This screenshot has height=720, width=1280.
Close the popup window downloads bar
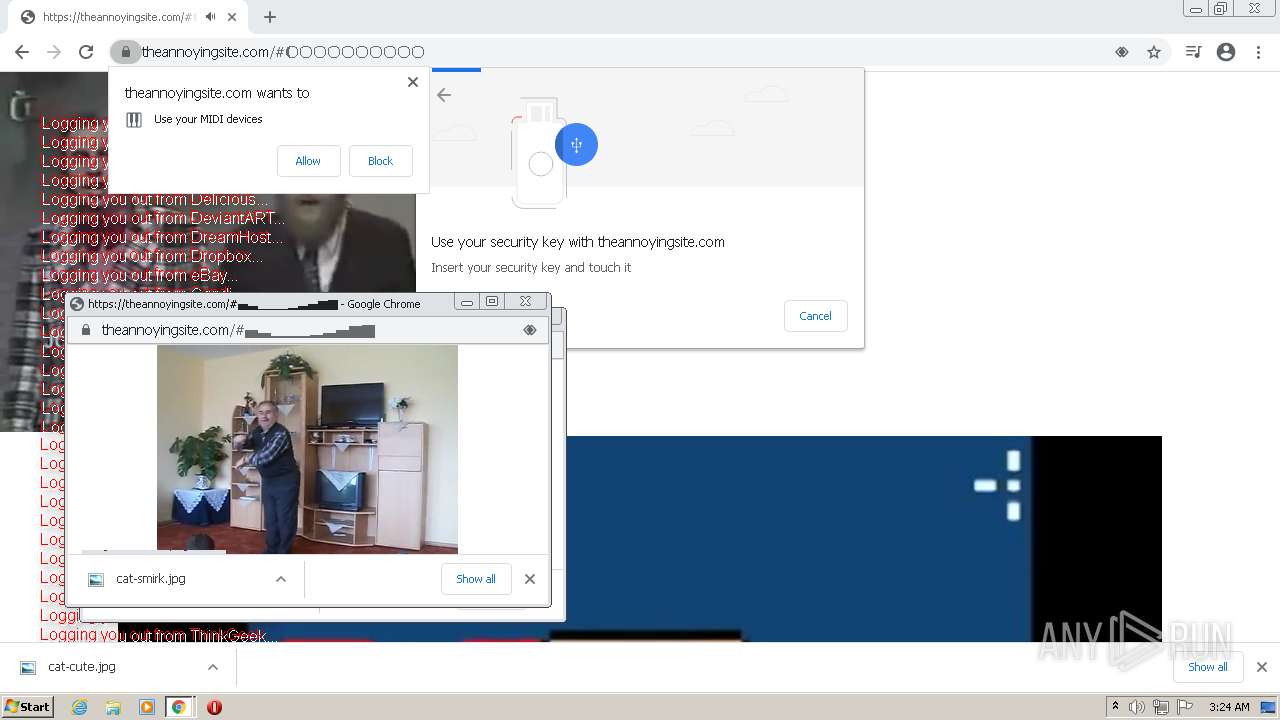click(530, 579)
